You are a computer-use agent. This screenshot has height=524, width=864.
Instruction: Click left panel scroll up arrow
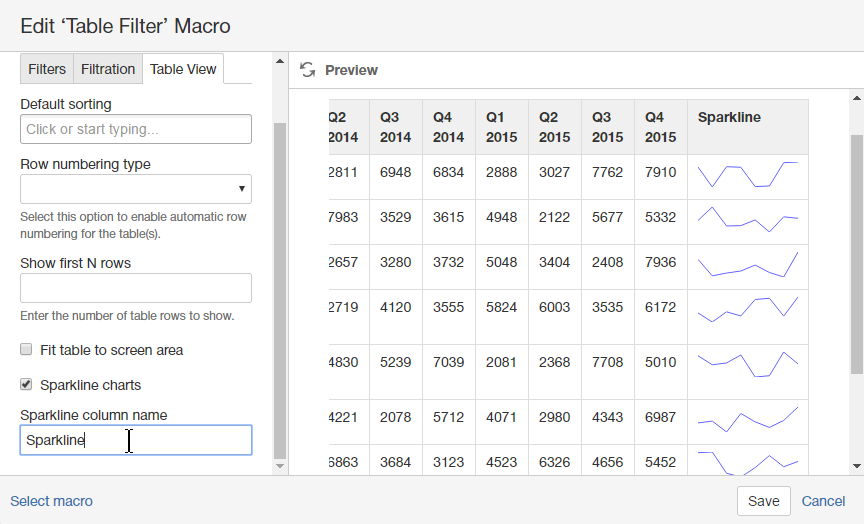pyautogui.click(x=279, y=63)
